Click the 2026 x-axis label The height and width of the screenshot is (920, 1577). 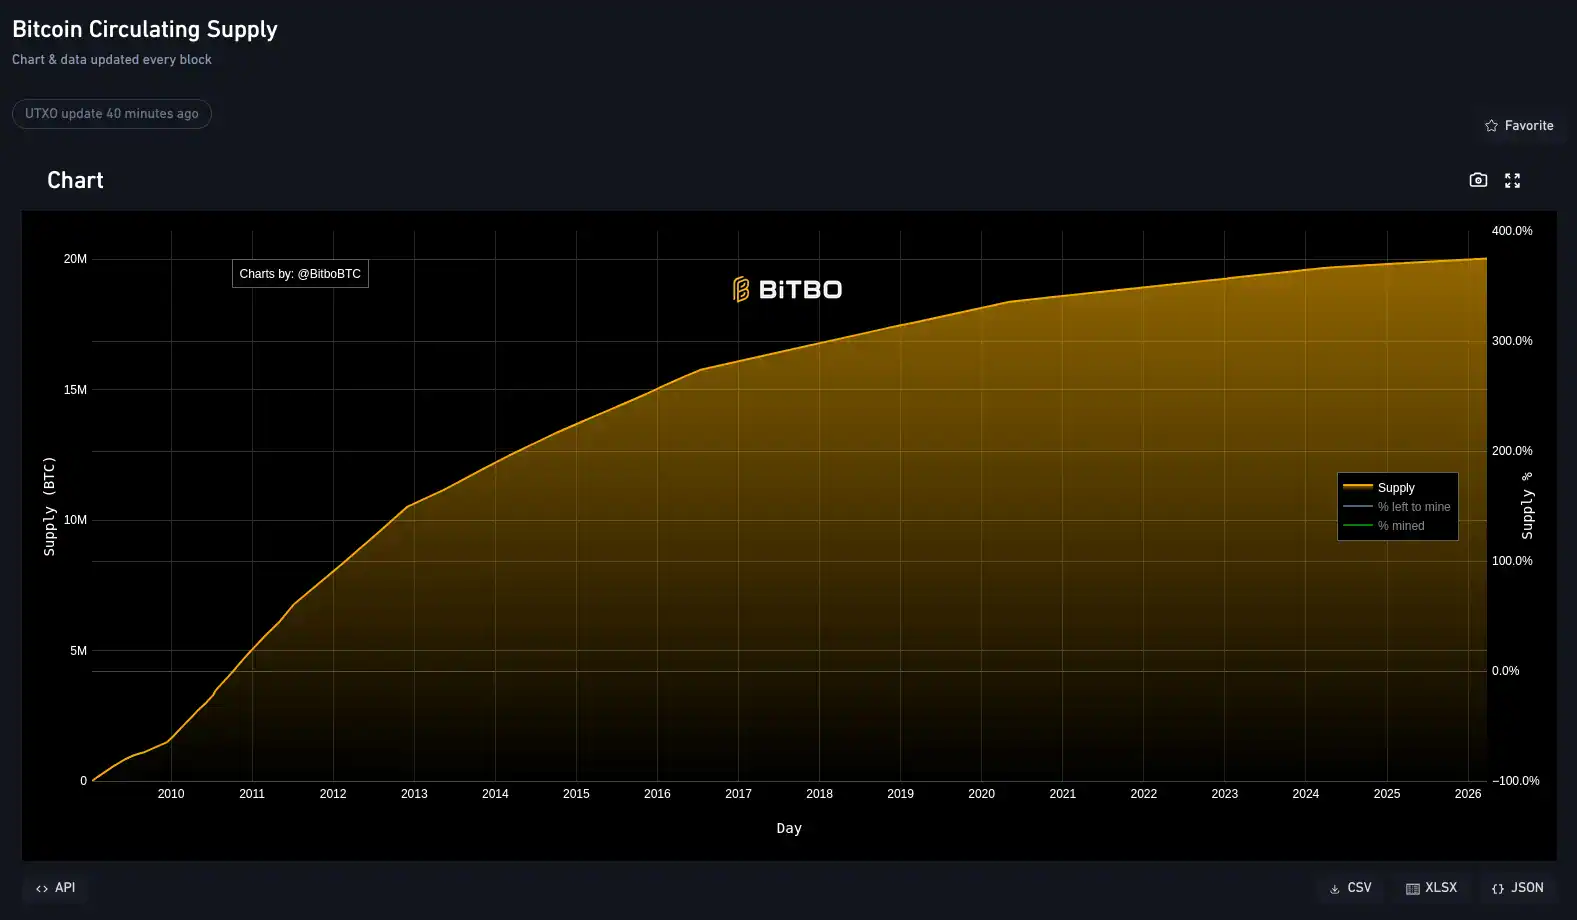(1468, 794)
